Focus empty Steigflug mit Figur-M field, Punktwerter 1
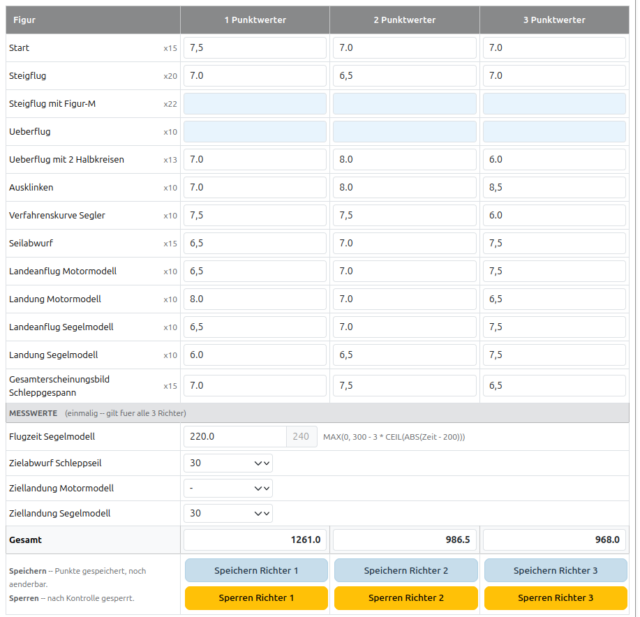 tap(255, 103)
